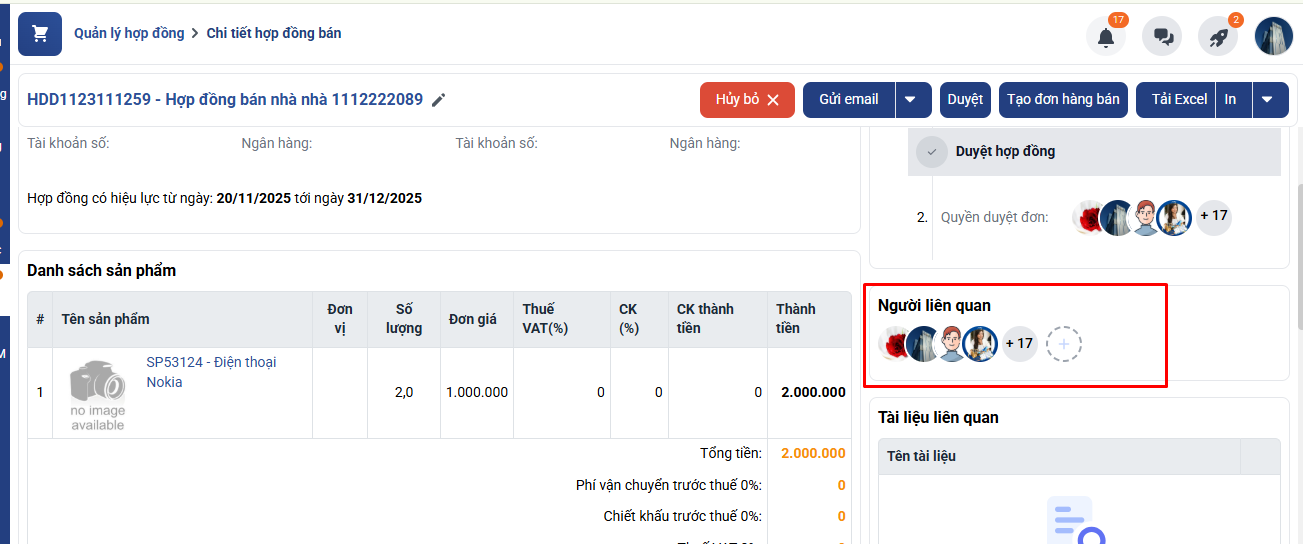This screenshot has height=544, width=1303.
Task: Click Chi tiết hợp đồng bán breadcrumb
Action: pyautogui.click(x=273, y=33)
